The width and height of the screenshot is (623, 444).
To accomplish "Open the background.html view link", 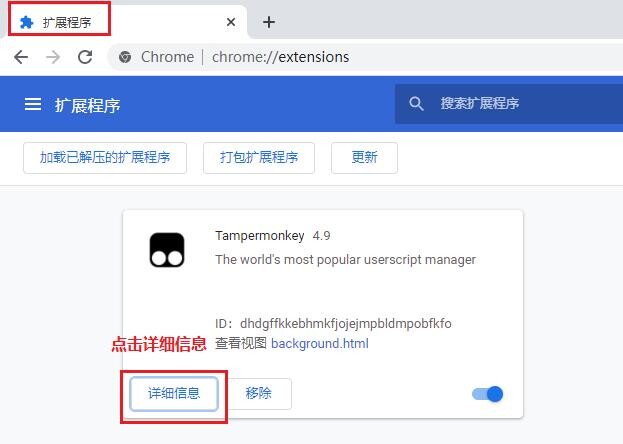I will pos(319,344).
